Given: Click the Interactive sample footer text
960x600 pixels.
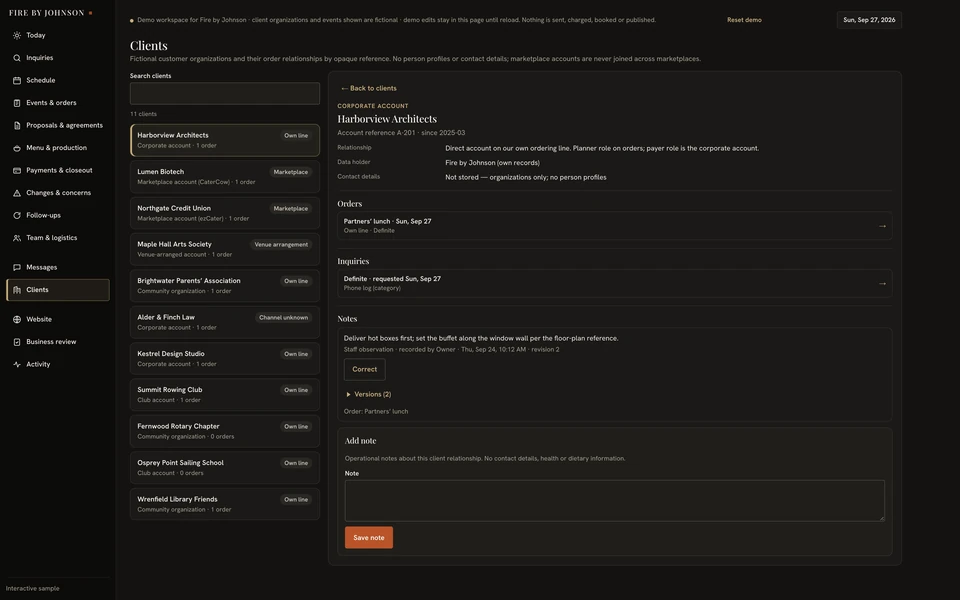Looking at the screenshot, I should 32,588.
